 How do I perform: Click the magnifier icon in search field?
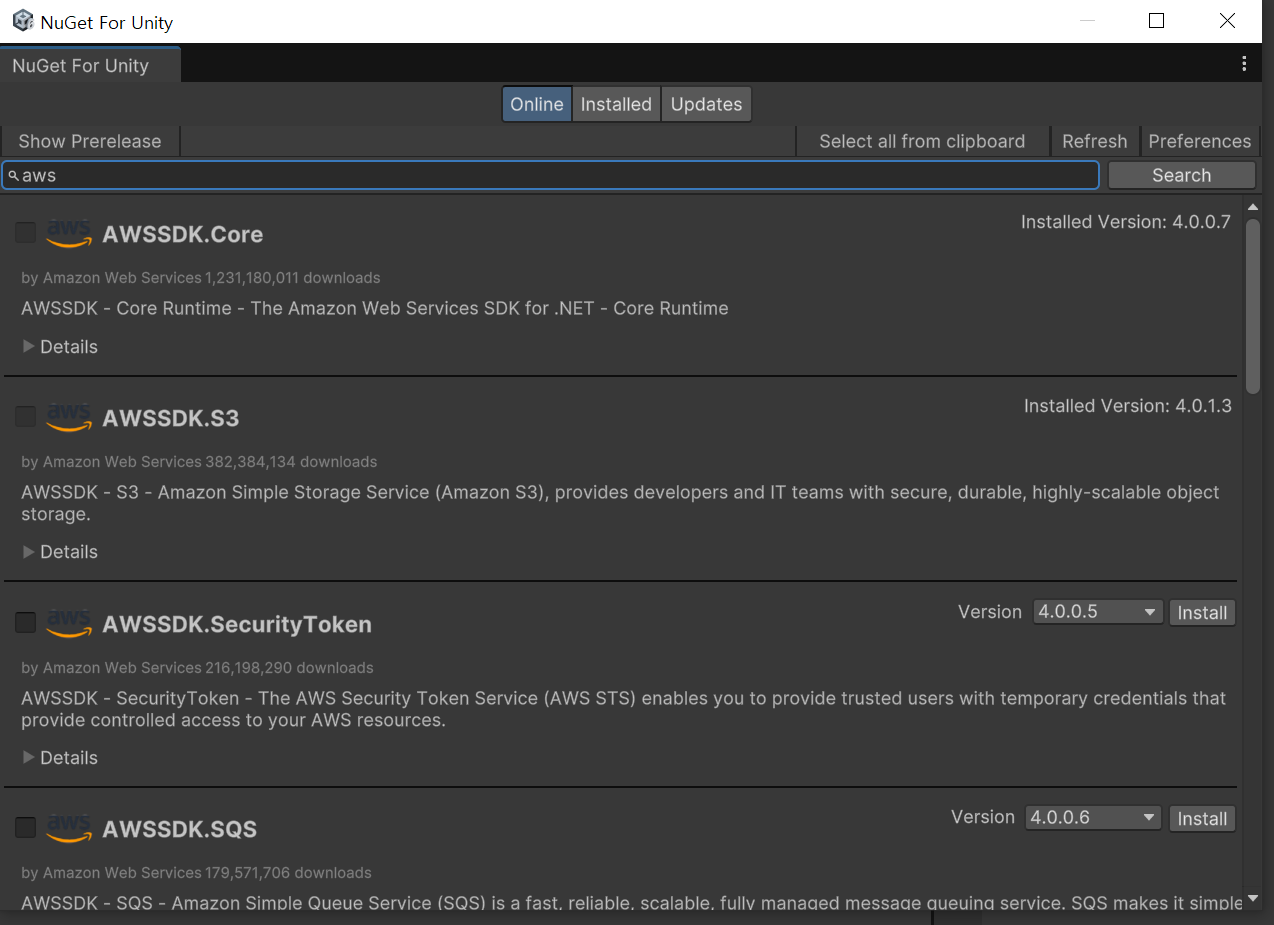pyautogui.click(x=14, y=176)
